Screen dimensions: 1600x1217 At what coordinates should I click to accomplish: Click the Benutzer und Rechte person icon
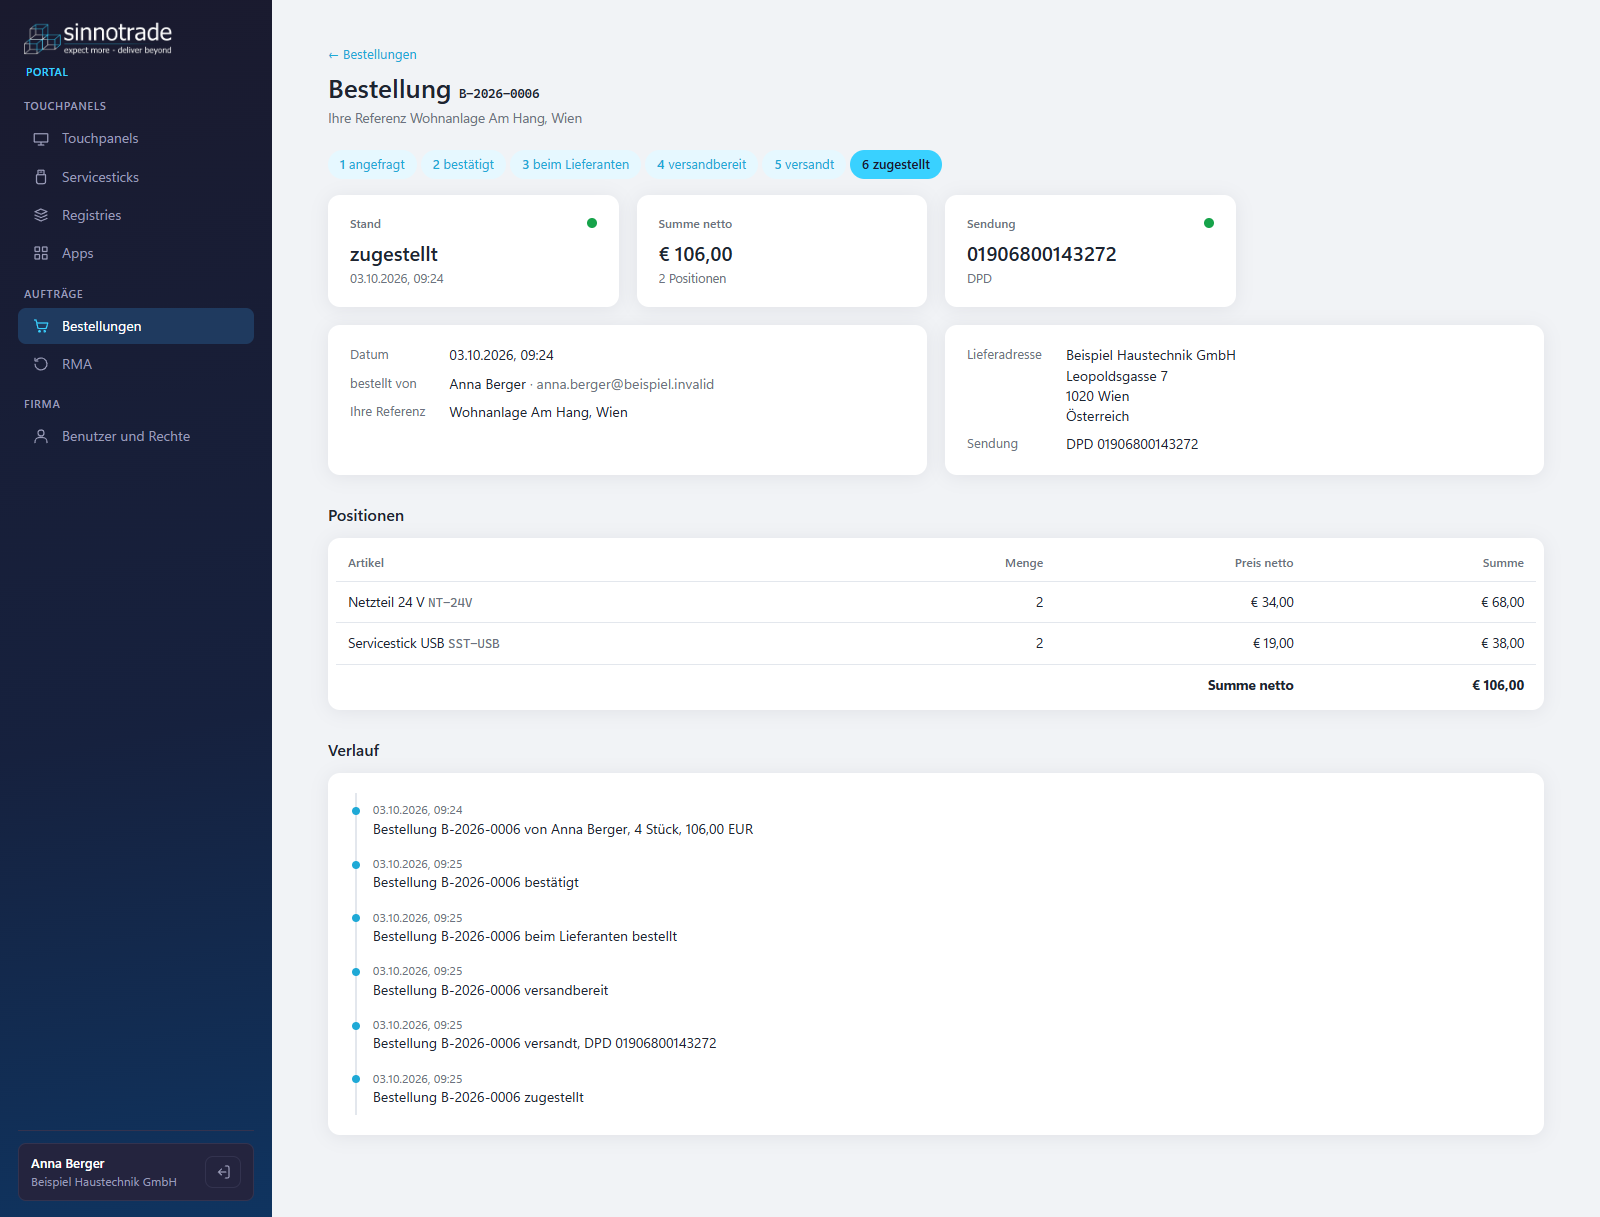(41, 436)
